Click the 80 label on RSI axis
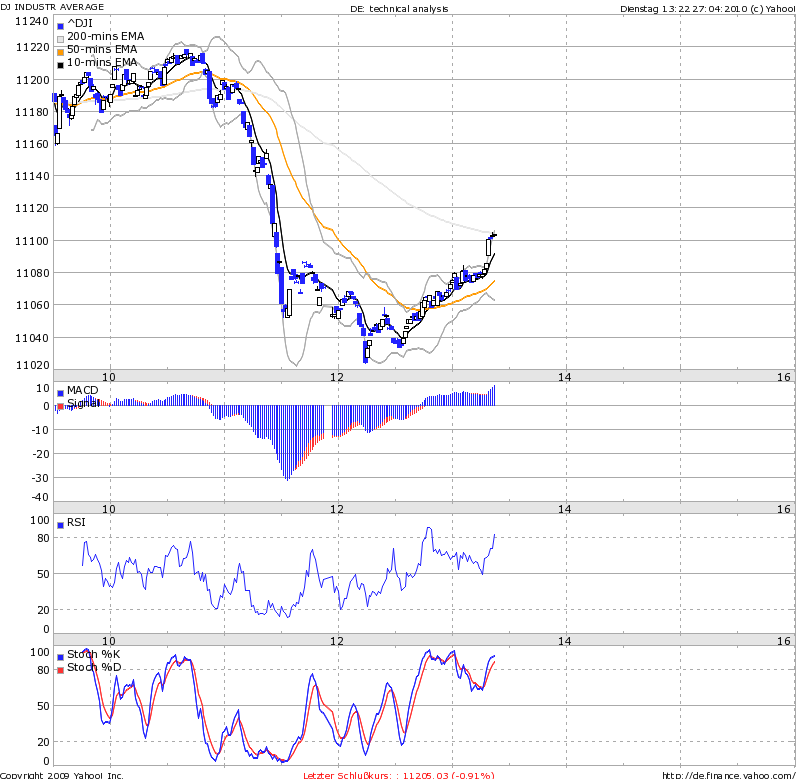The width and height of the screenshot is (800, 779). coord(43,538)
